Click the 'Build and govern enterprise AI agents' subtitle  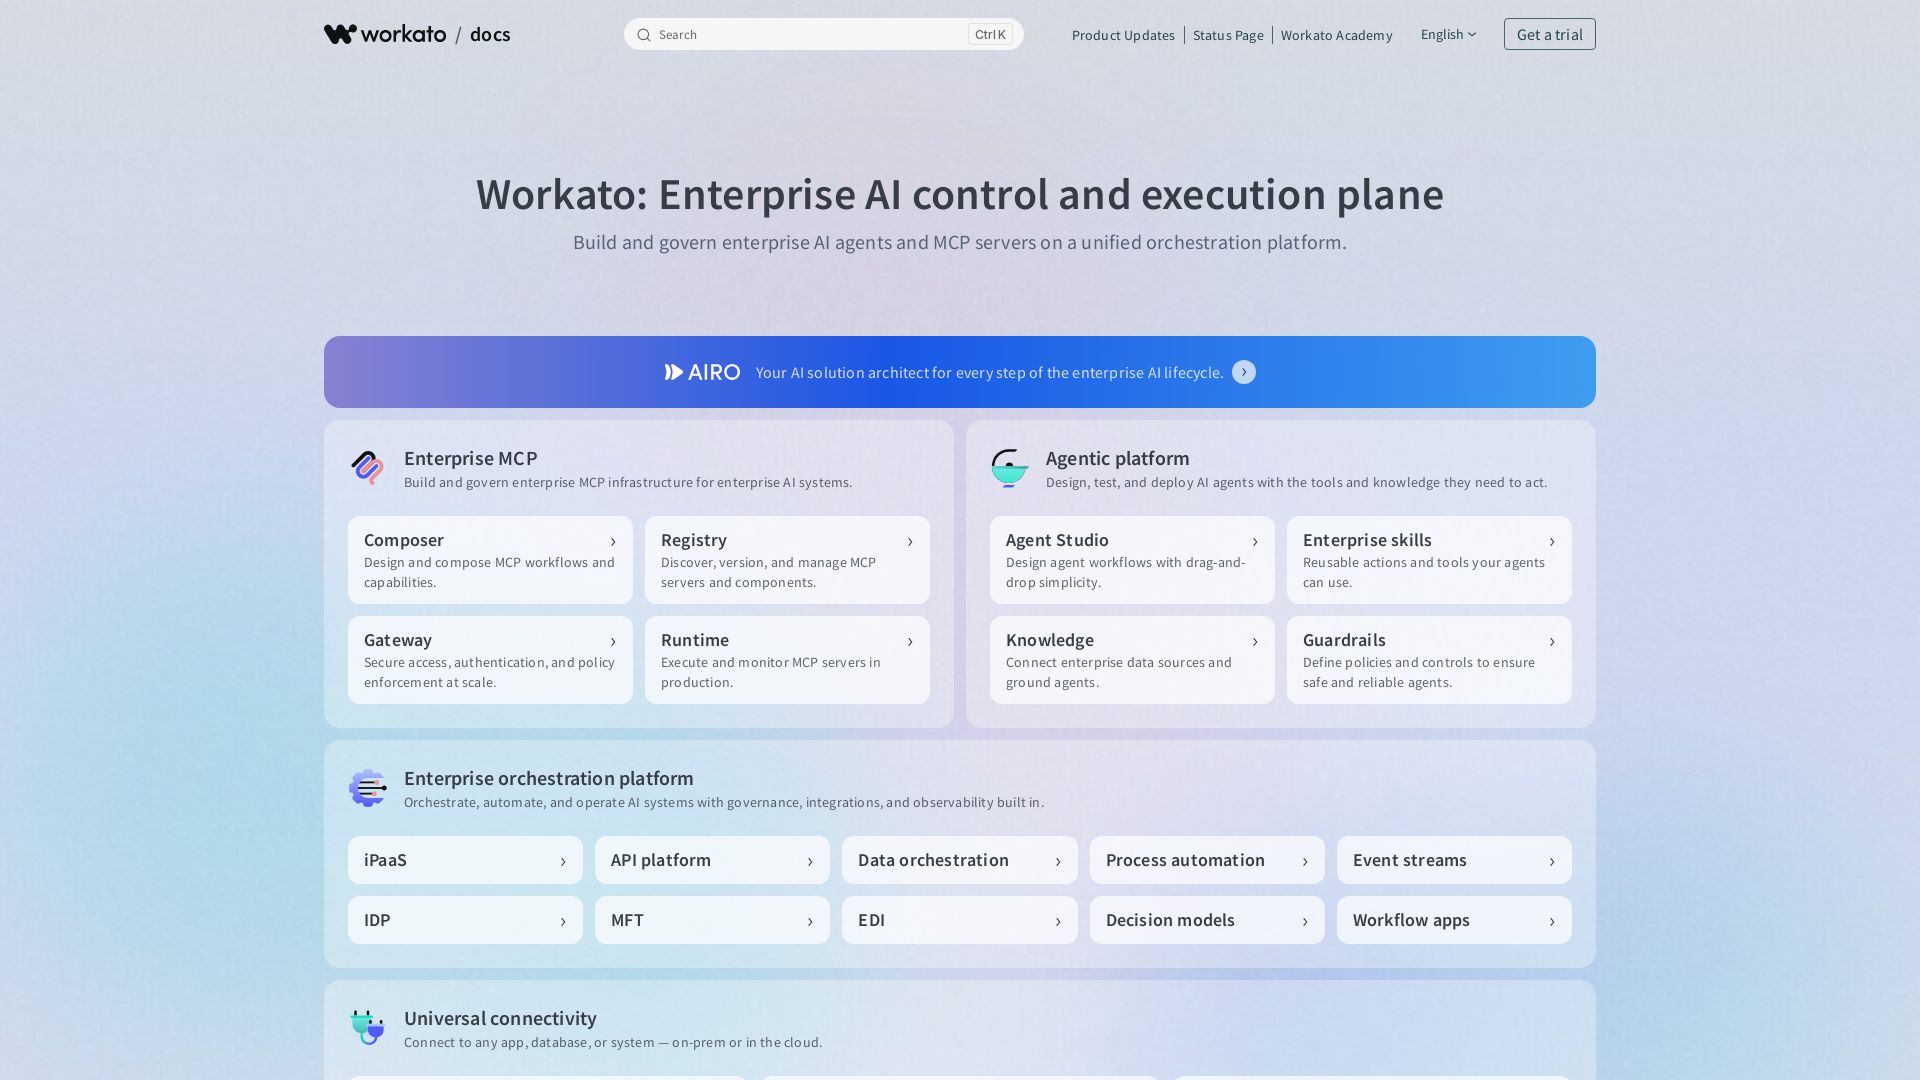[x=960, y=242]
